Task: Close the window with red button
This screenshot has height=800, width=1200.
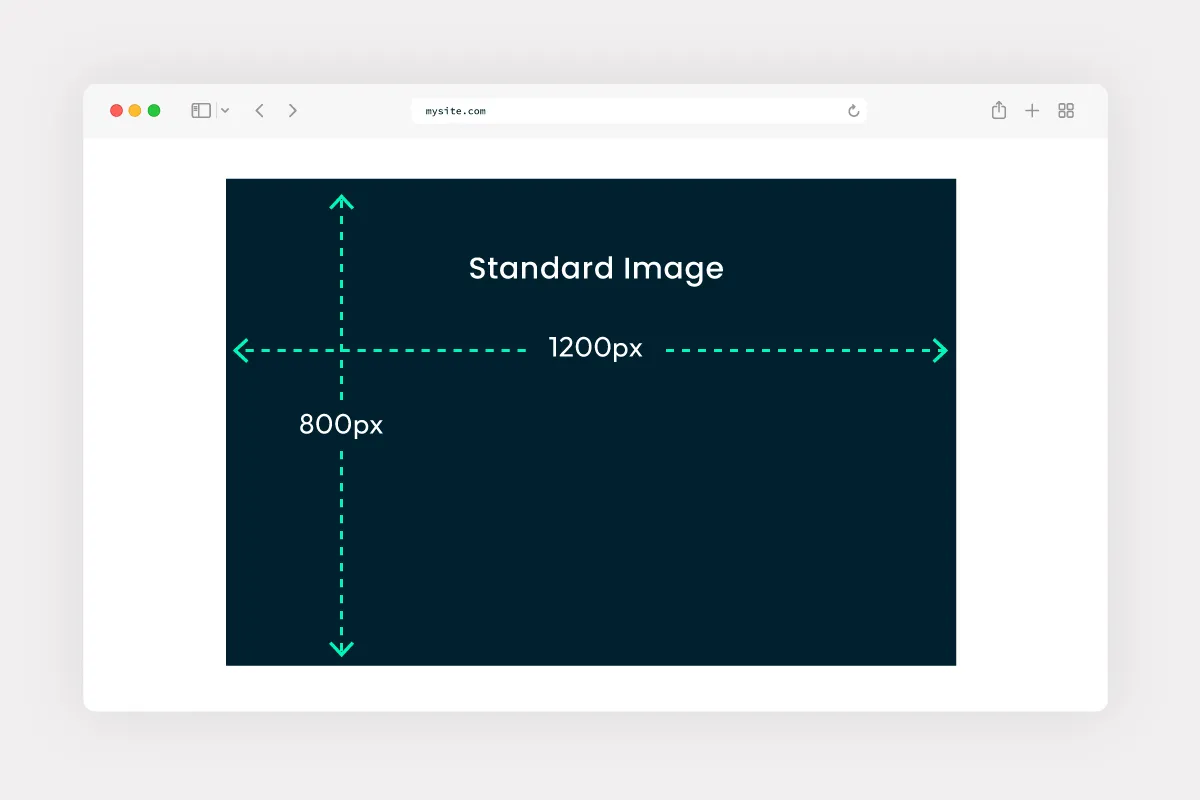Action: pyautogui.click(x=116, y=111)
